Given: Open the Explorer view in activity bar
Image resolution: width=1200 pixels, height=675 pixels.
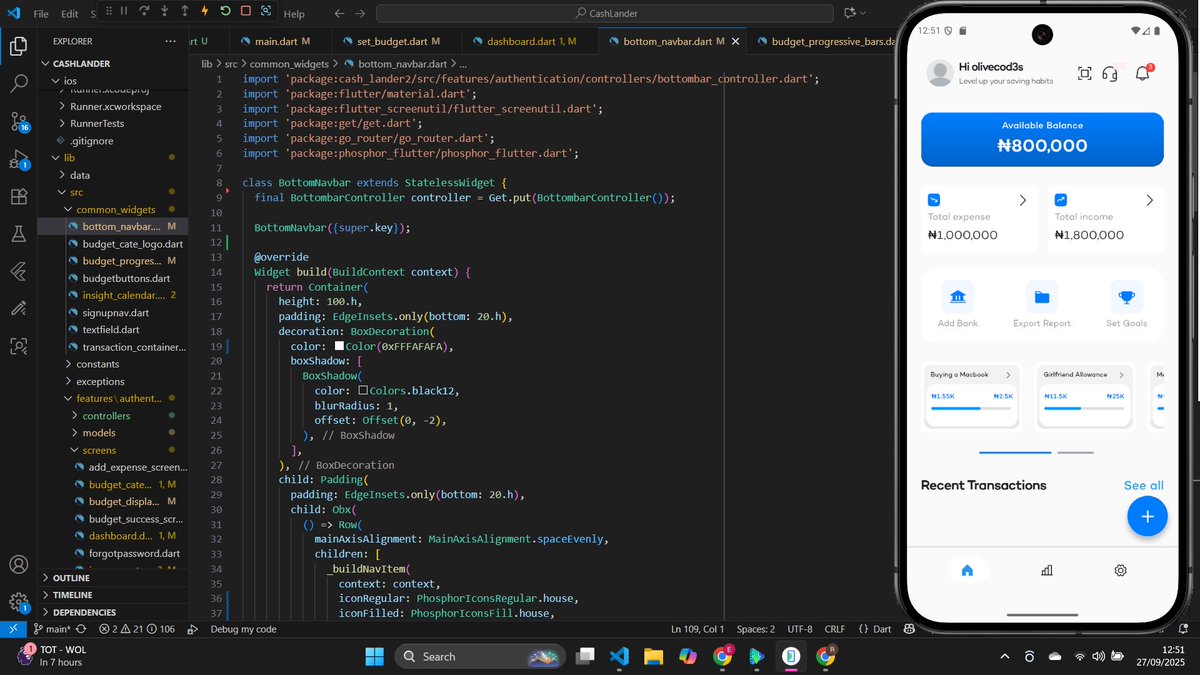Looking at the screenshot, I should click(18, 46).
